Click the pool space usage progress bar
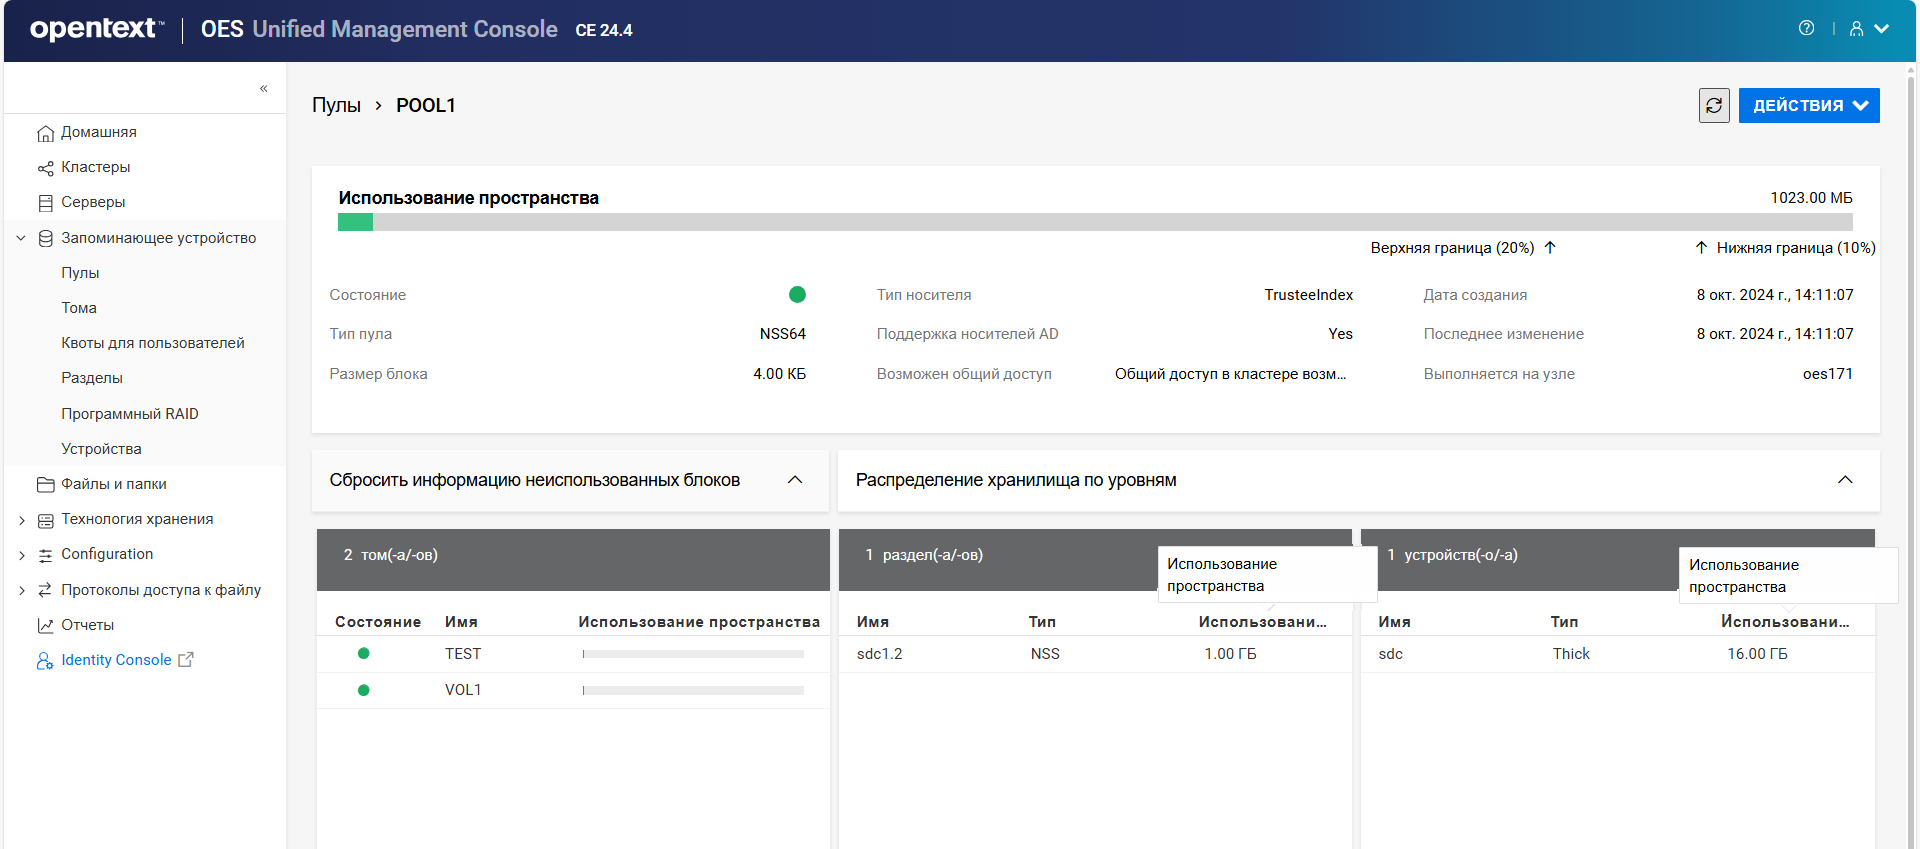1920x849 pixels. tap(1094, 222)
